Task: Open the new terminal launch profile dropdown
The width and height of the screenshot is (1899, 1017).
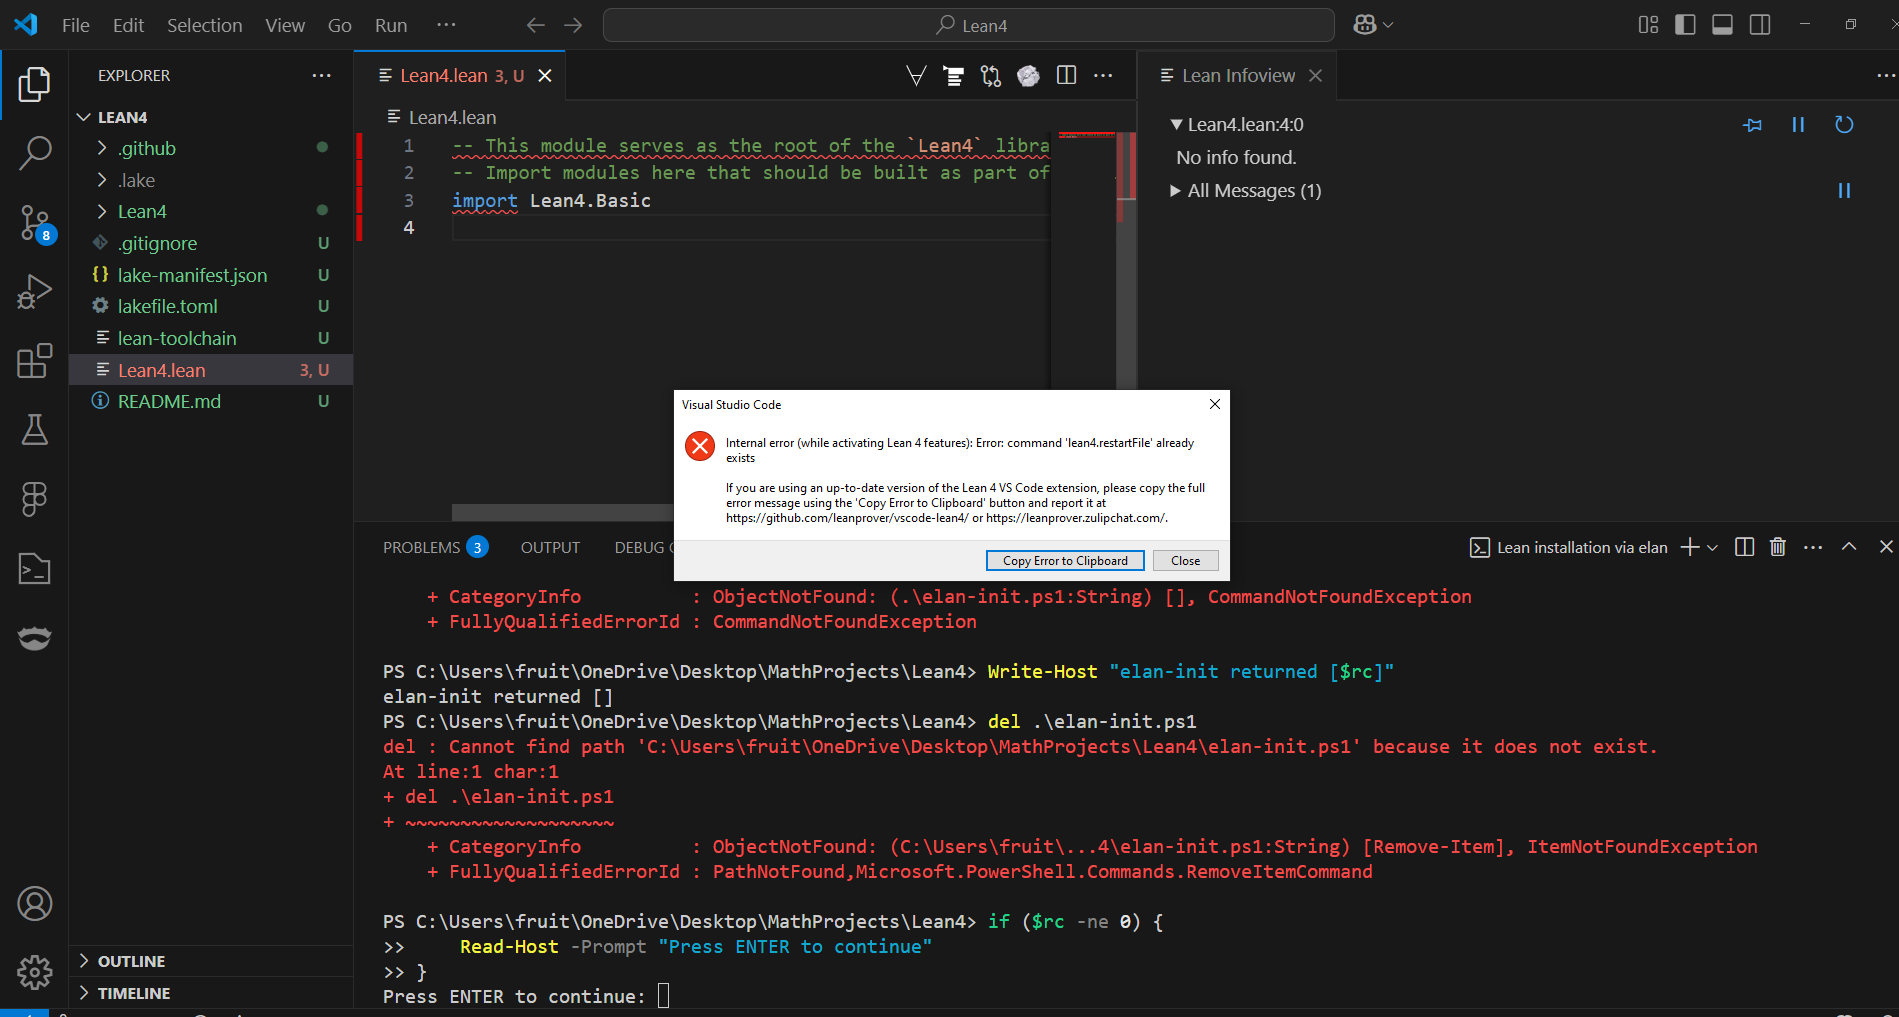Action: tap(1712, 547)
